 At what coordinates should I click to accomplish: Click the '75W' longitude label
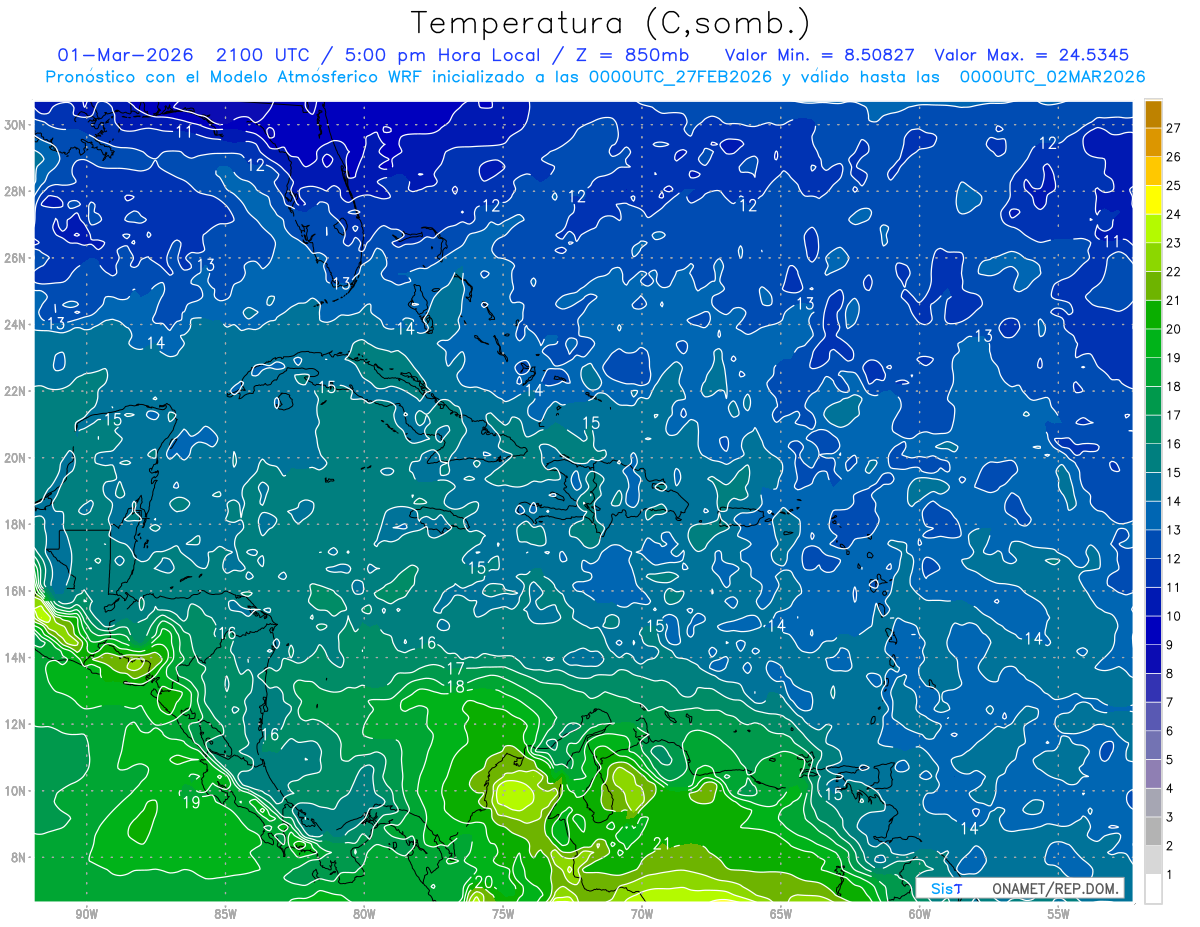[x=503, y=914]
